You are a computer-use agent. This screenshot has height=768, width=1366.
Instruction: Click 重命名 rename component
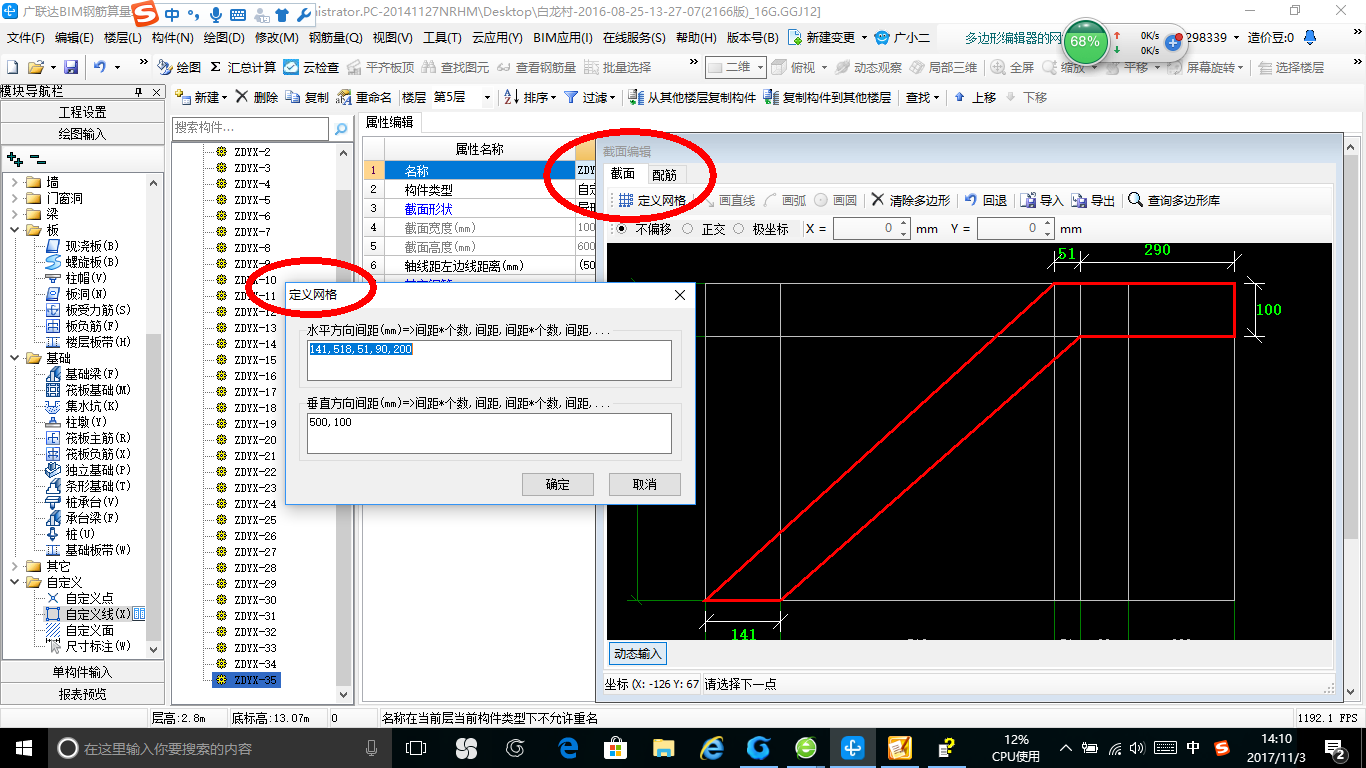[x=365, y=97]
